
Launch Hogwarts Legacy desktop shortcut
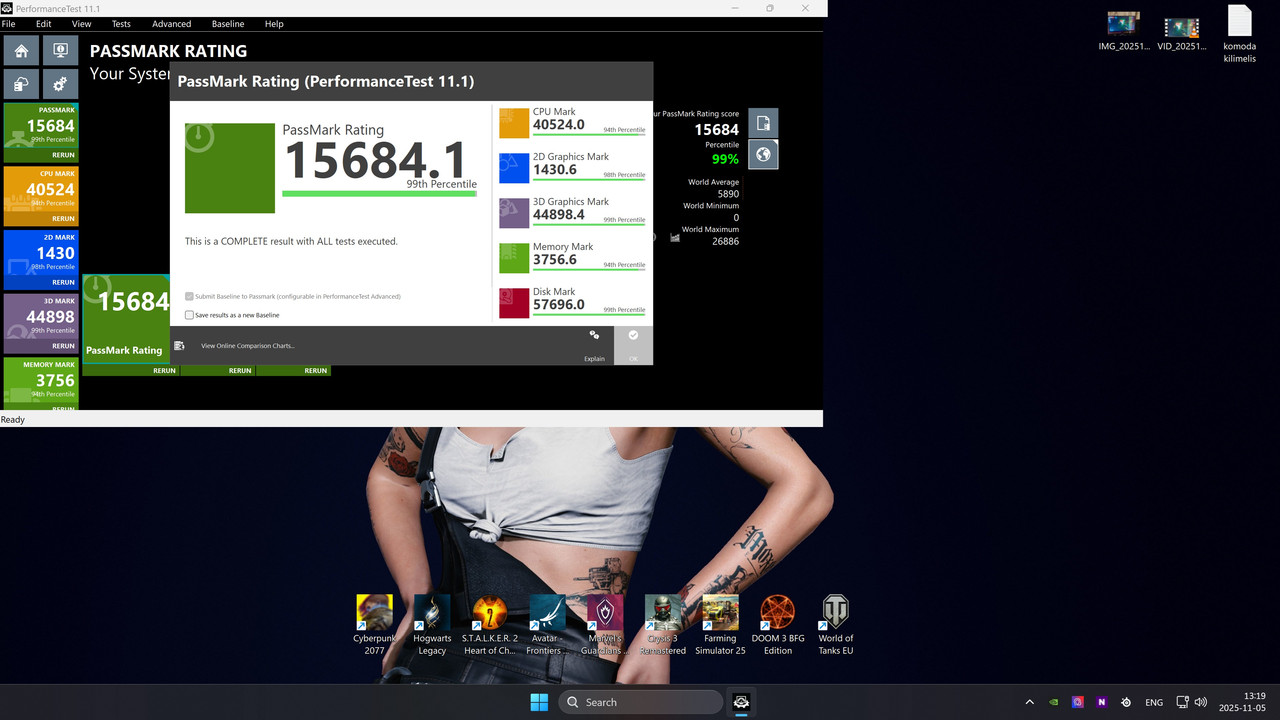click(x=432, y=625)
